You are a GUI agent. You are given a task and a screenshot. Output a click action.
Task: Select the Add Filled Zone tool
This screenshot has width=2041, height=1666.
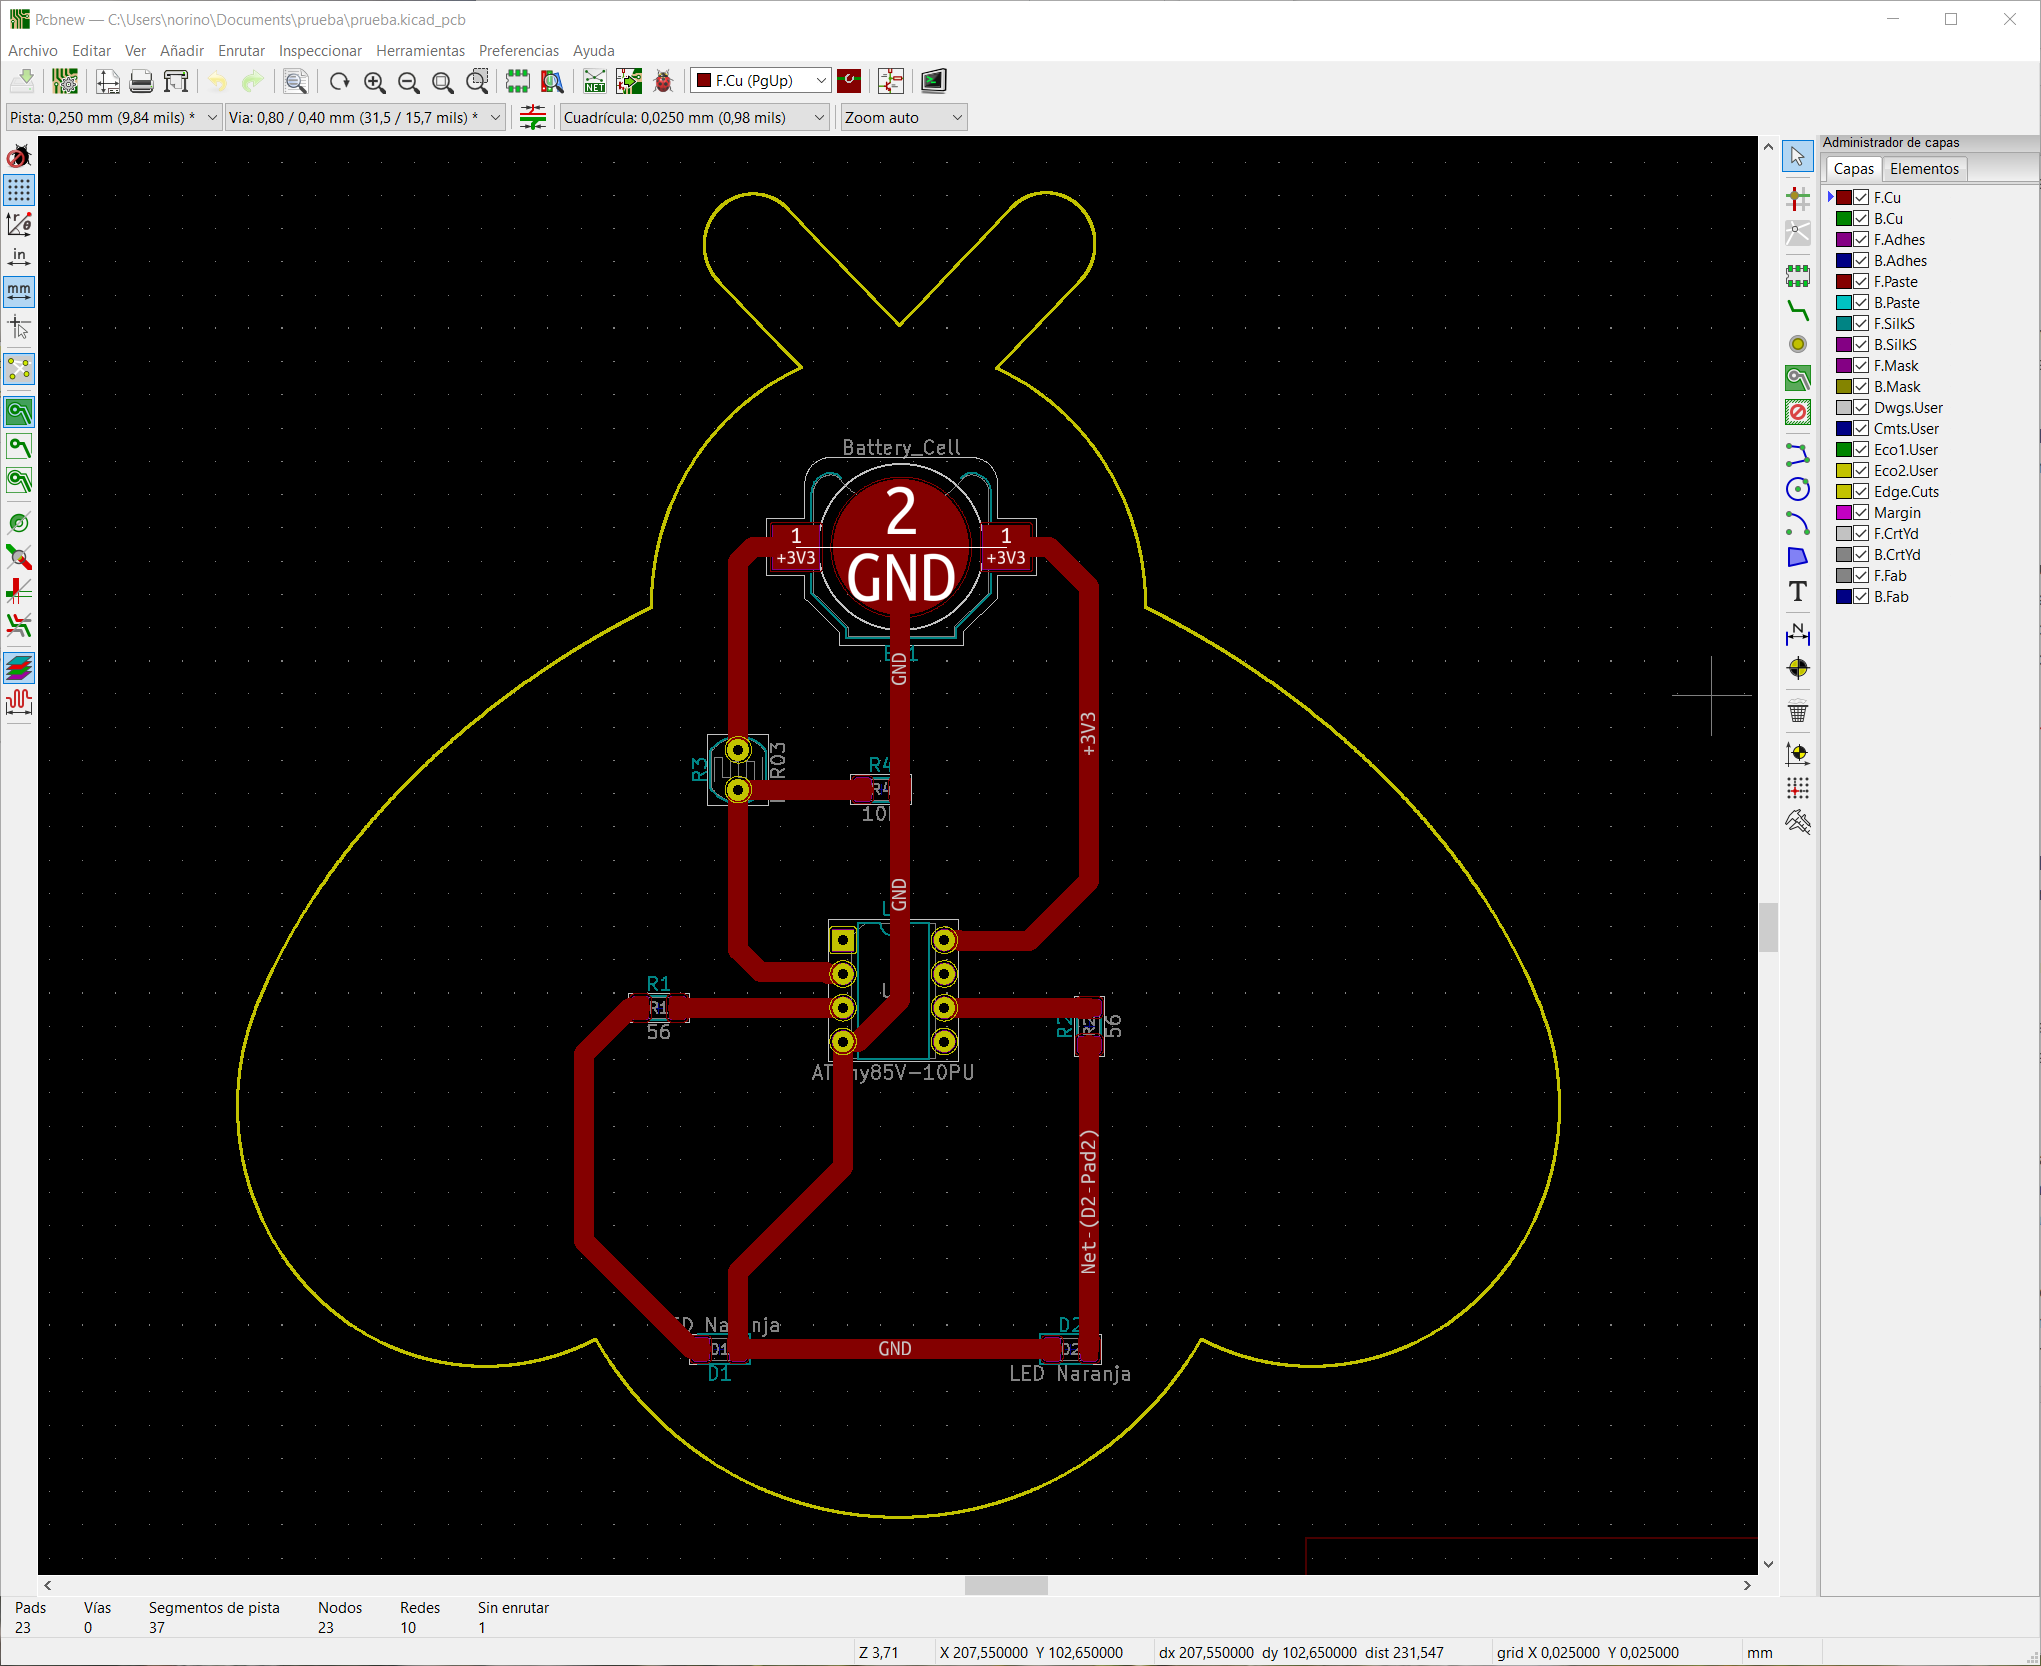click(1798, 376)
